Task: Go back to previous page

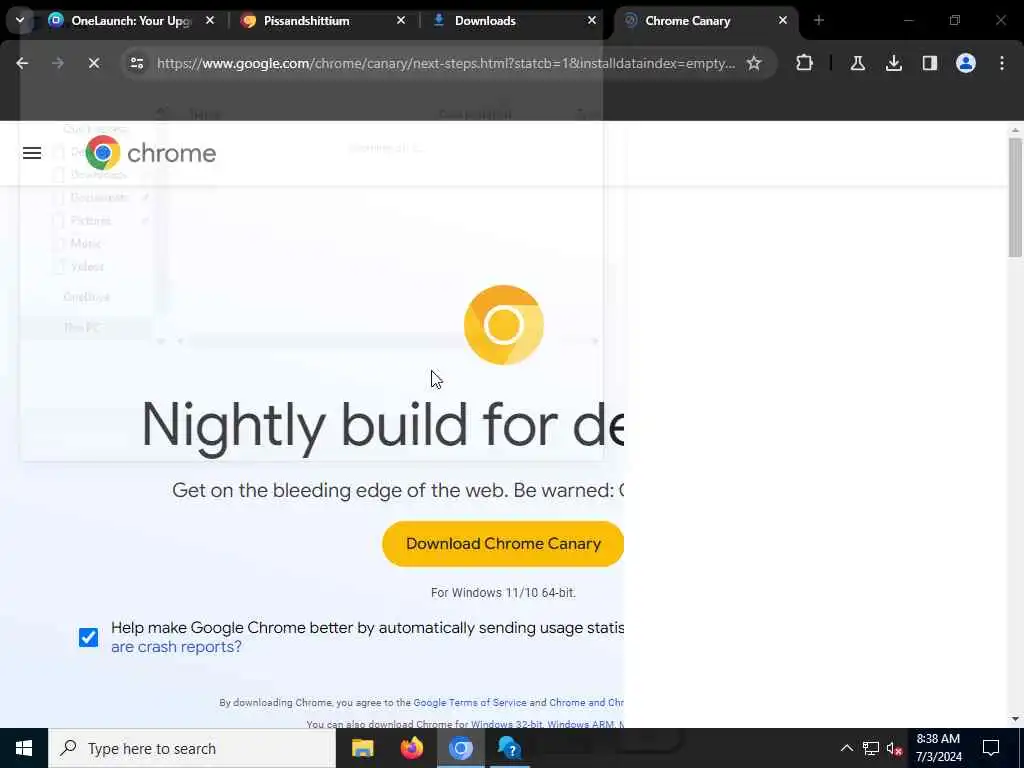Action: click(22, 63)
